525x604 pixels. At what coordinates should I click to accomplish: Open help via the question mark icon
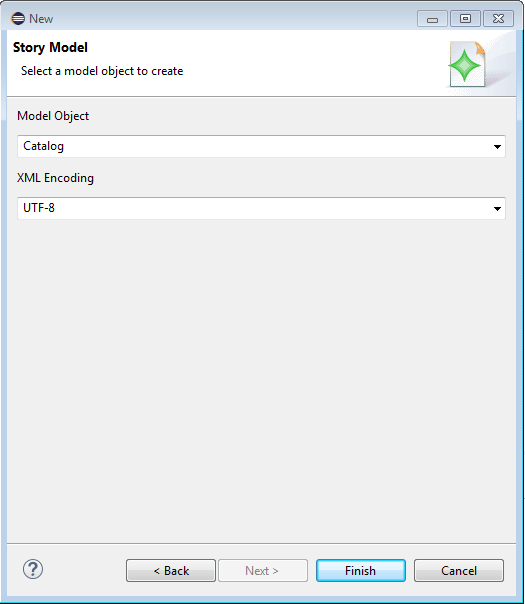[x=33, y=569]
